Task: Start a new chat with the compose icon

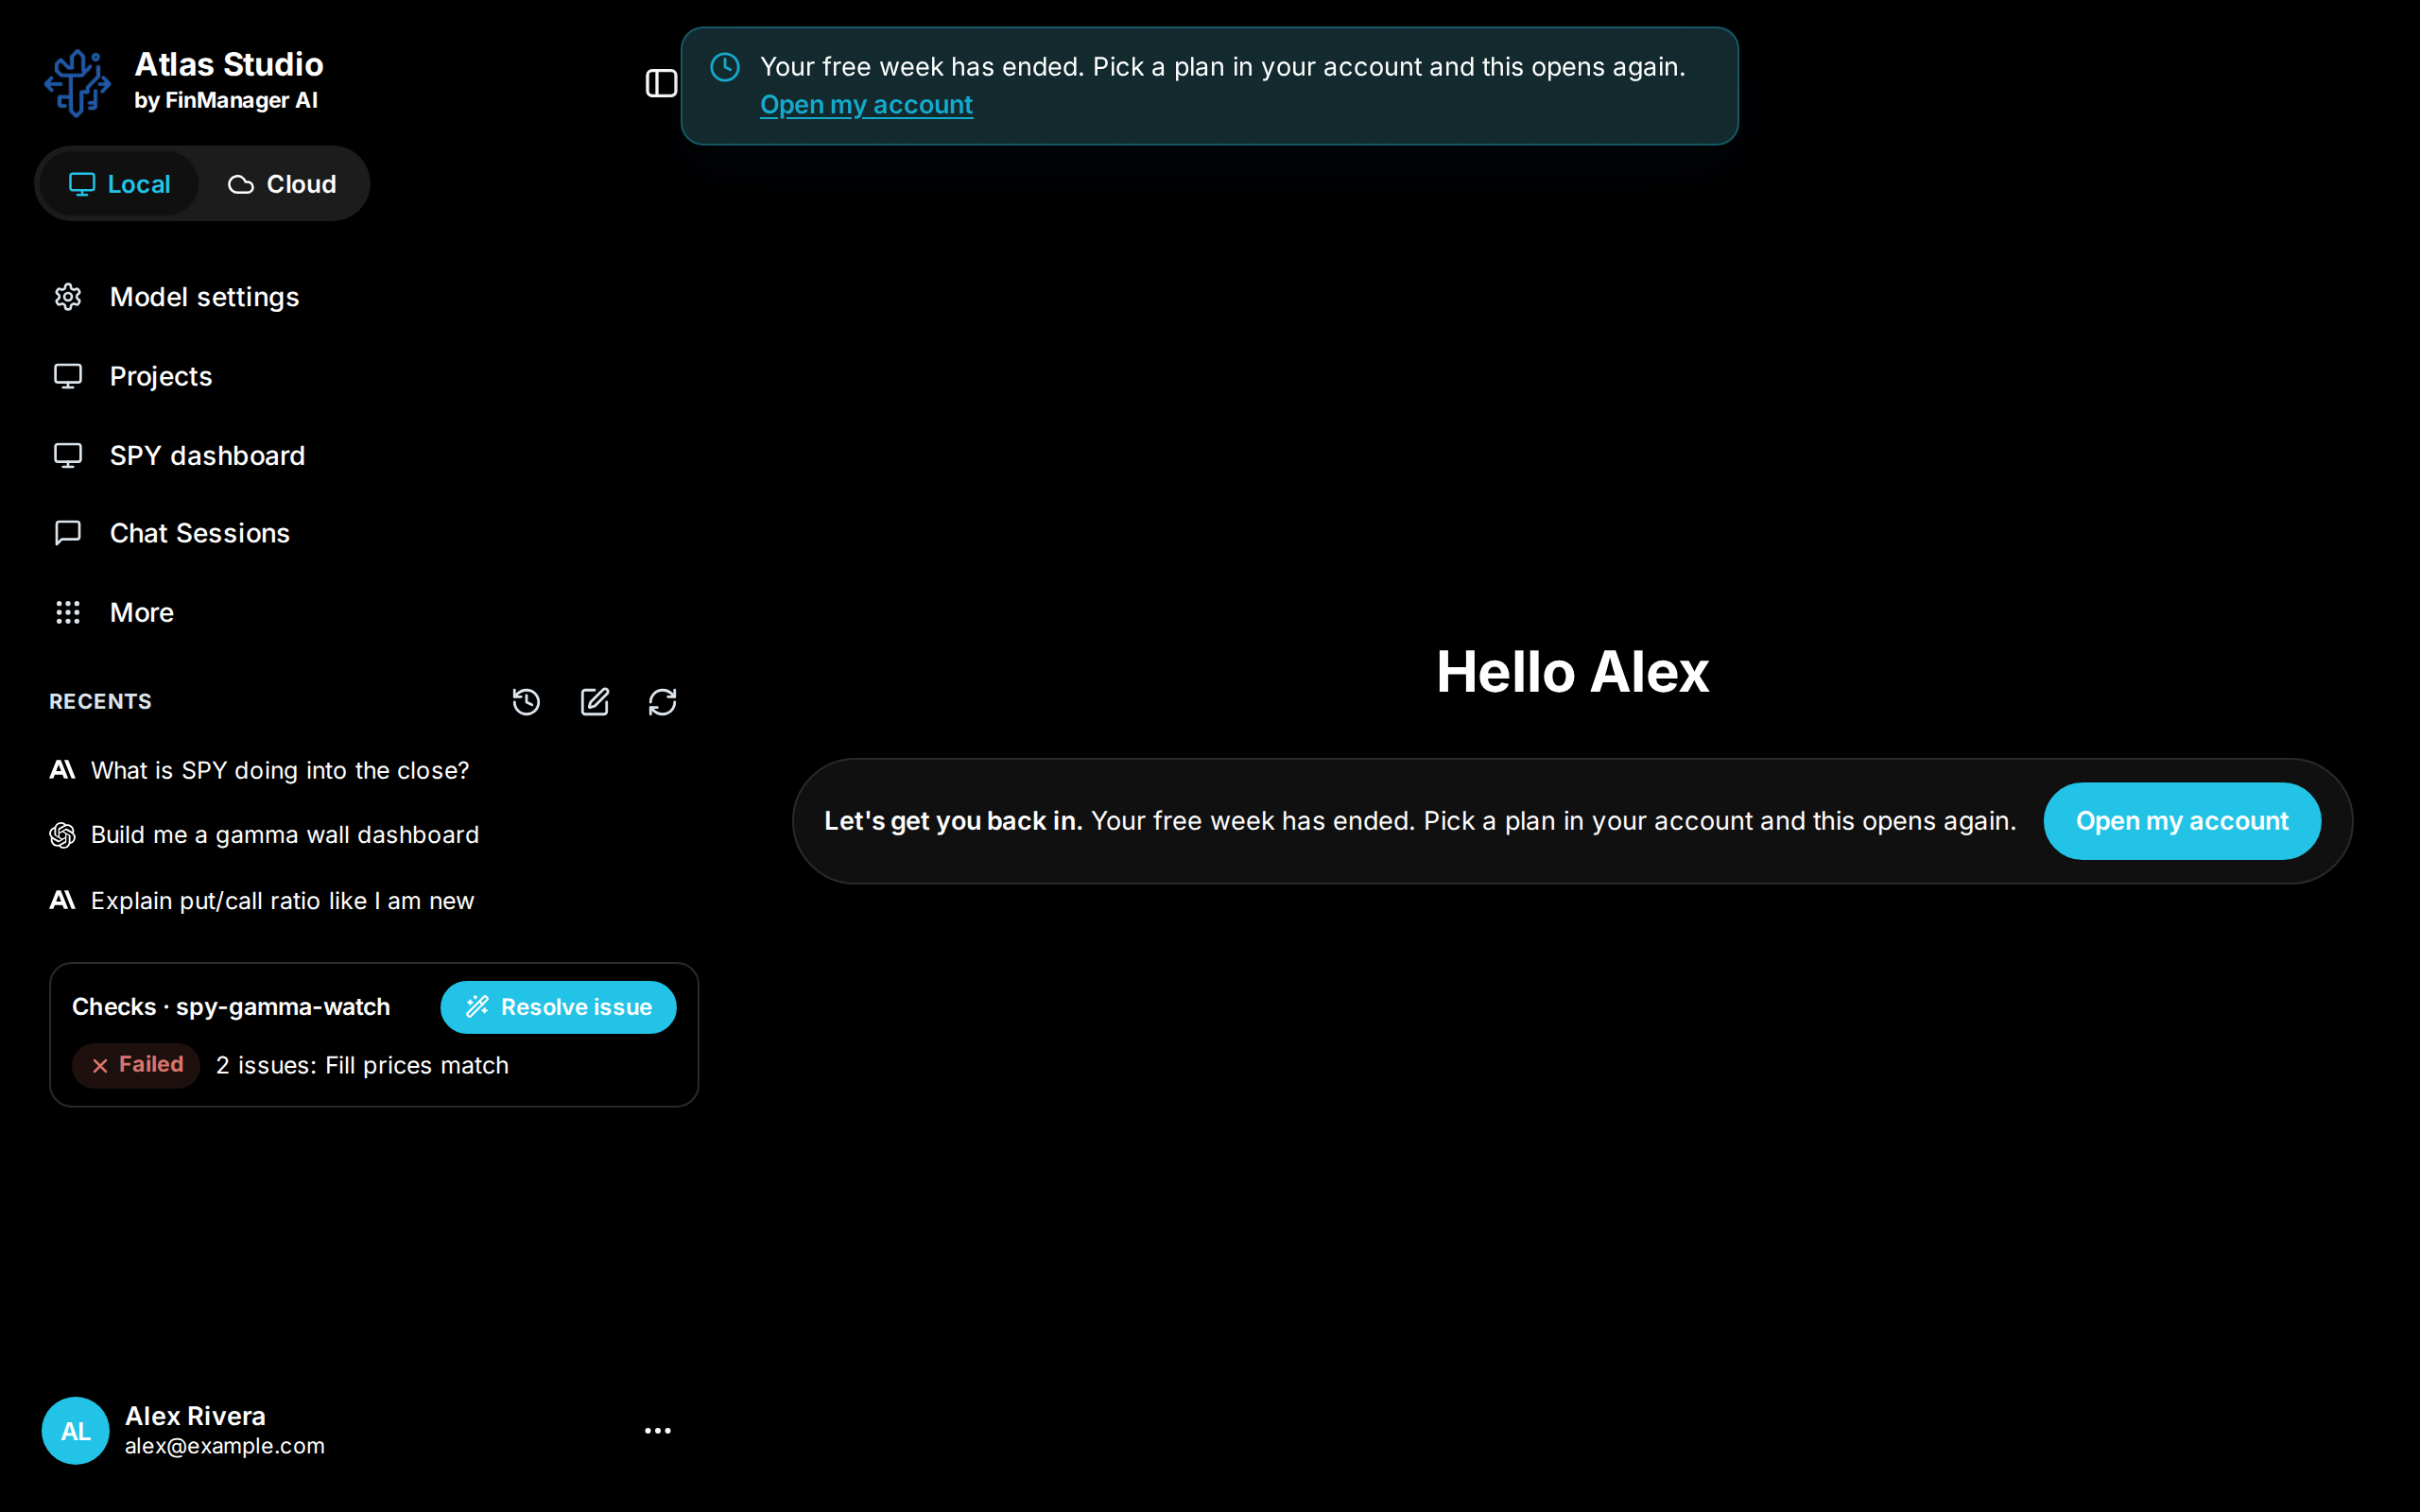Action: 595,702
